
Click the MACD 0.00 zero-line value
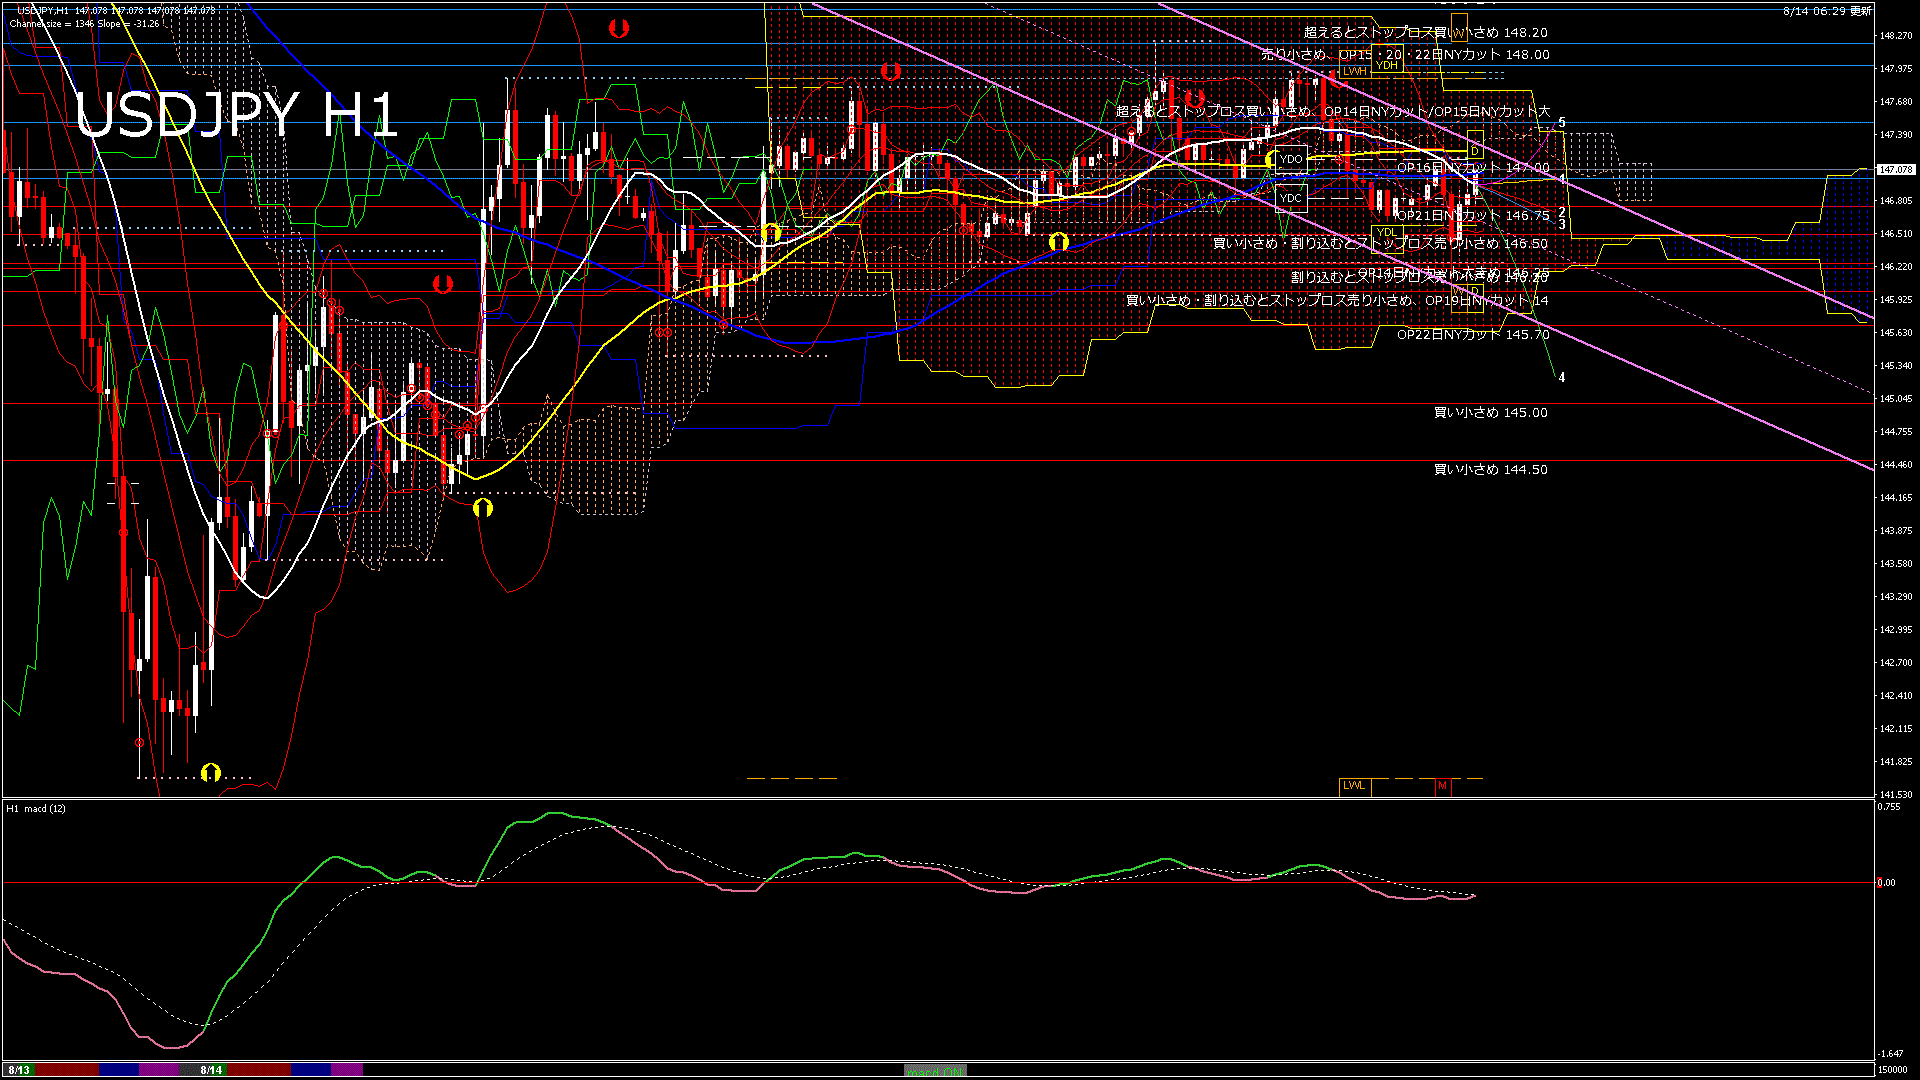click(1886, 883)
